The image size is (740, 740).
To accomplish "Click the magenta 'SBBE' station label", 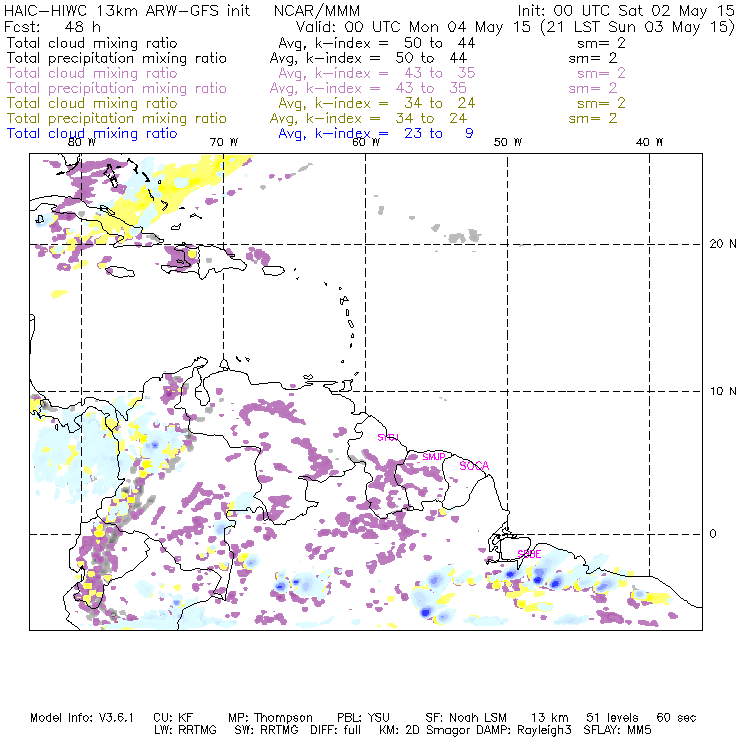I will click(529, 554).
